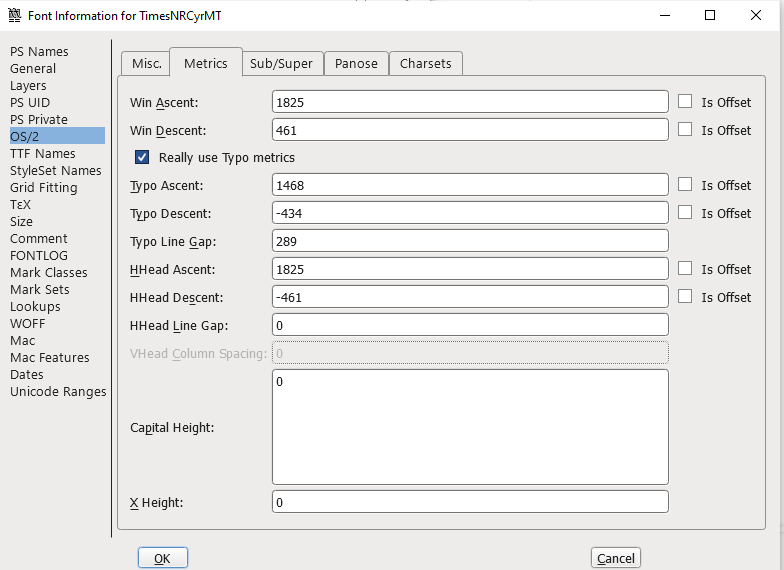
Task: Toggle Is Offset for Typo Ascent
Action: (685, 184)
